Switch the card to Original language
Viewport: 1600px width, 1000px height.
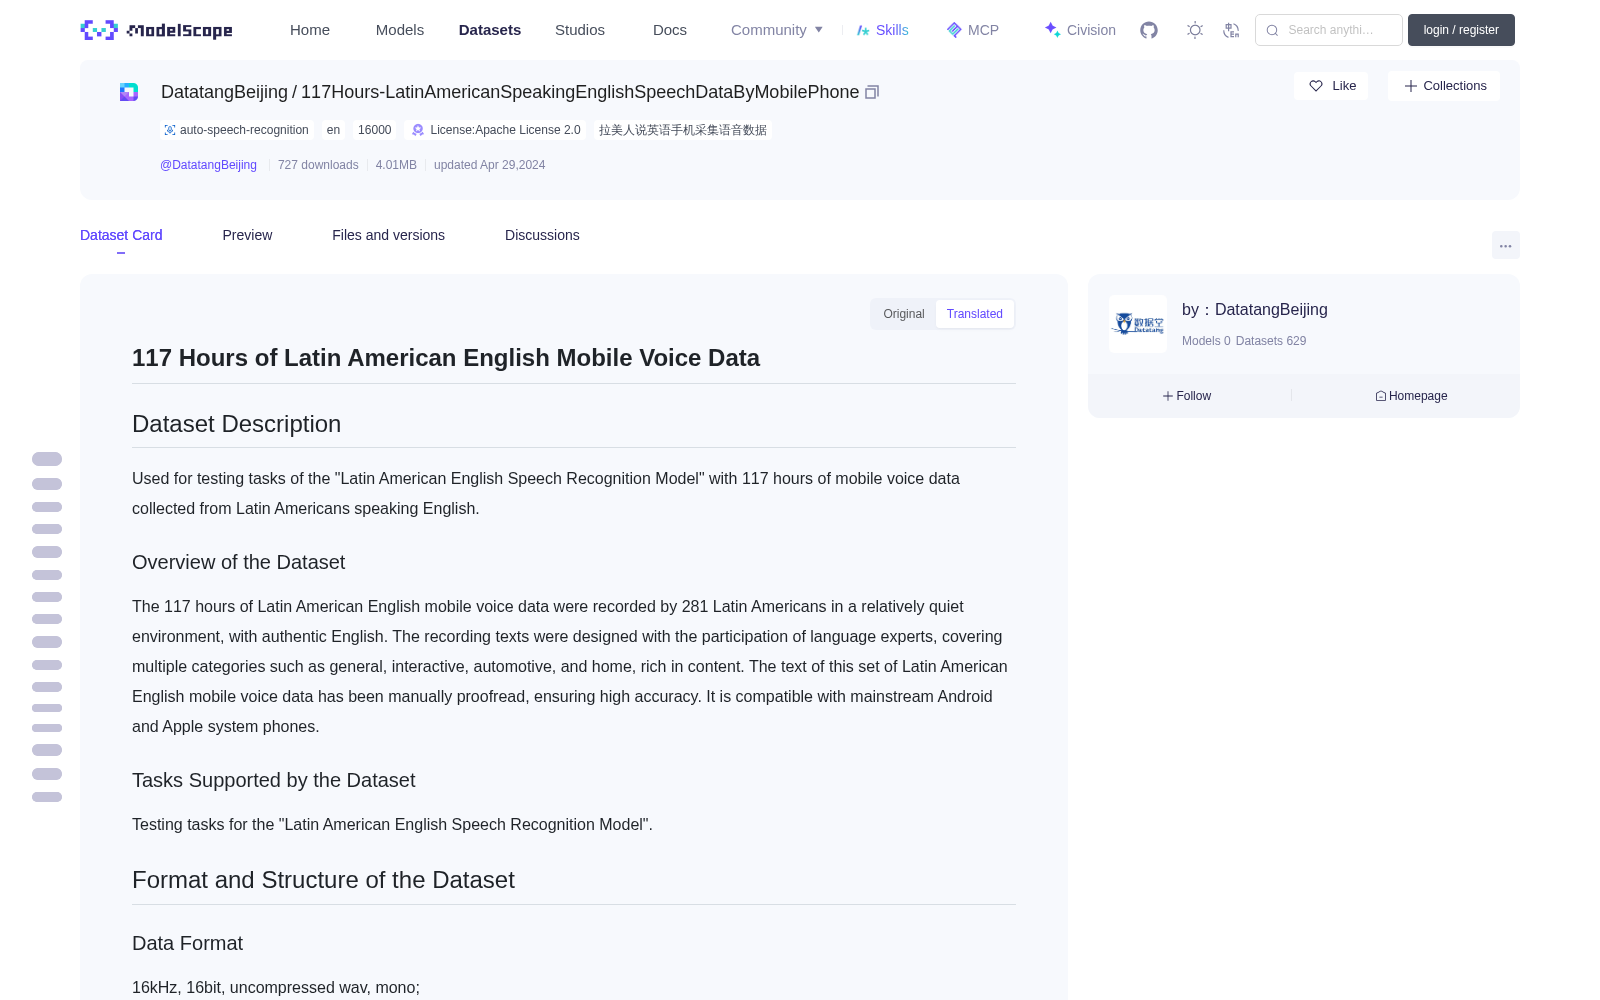point(904,314)
